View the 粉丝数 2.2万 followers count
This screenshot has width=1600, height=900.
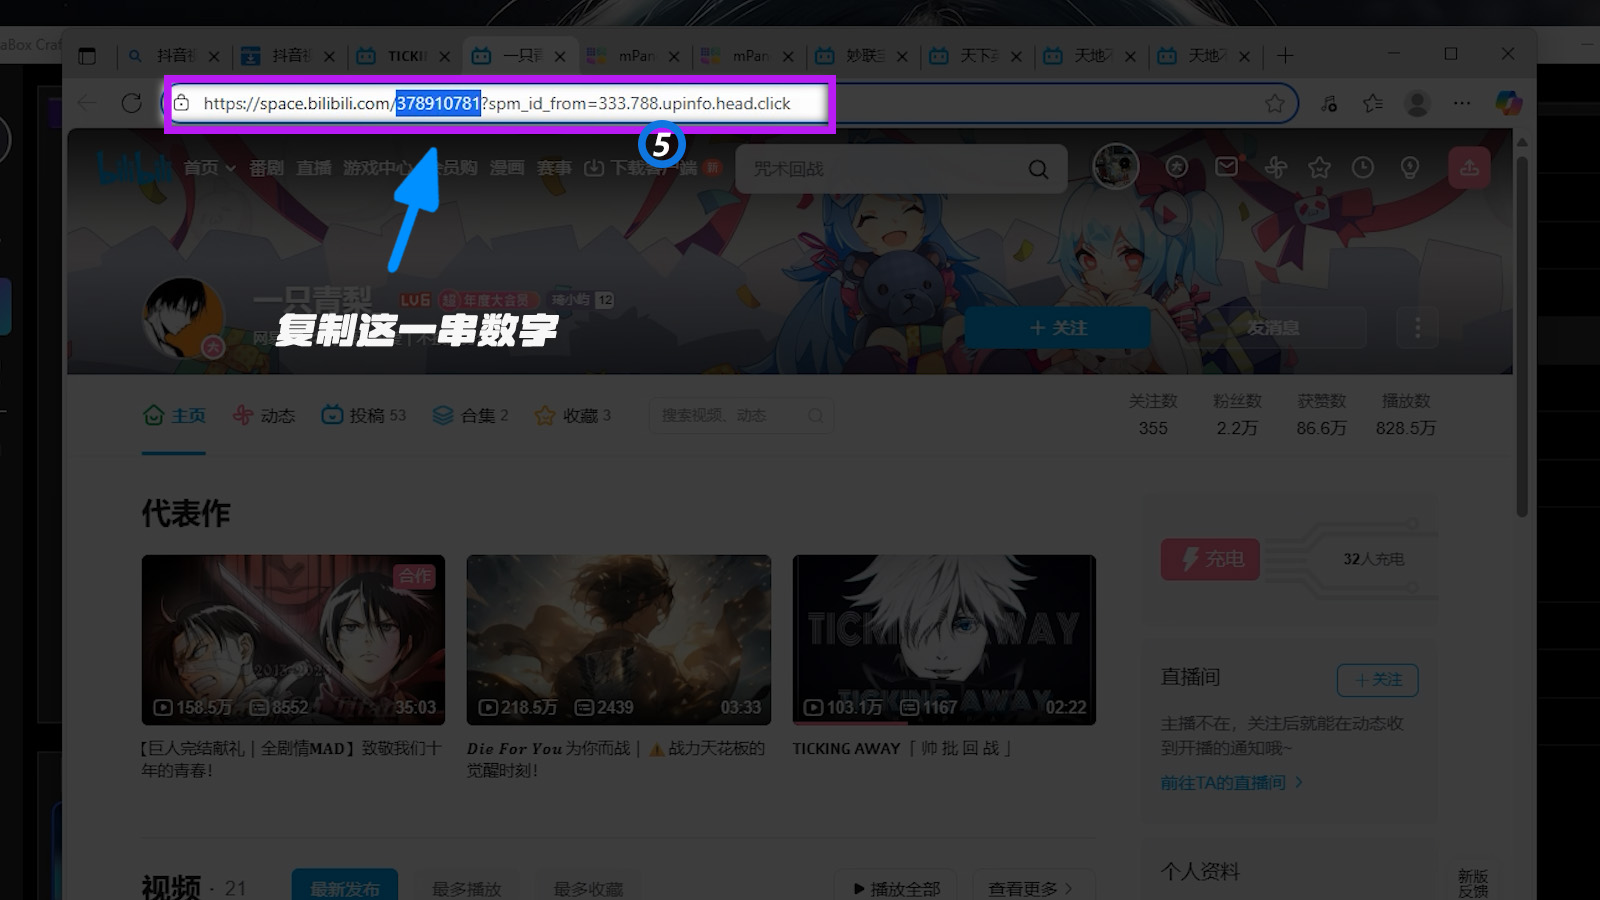1237,414
